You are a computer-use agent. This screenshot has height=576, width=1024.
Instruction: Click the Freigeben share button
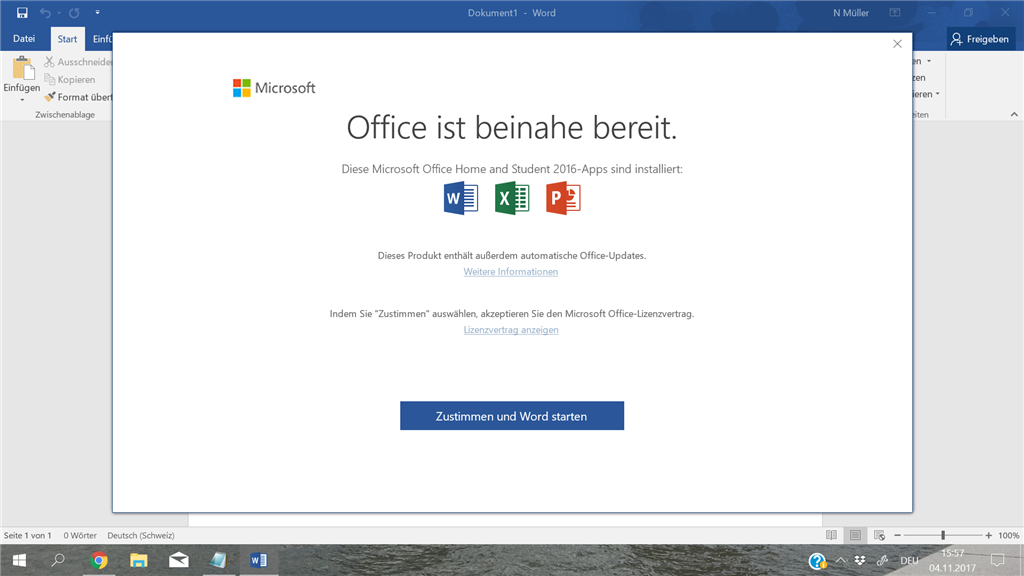(980, 39)
